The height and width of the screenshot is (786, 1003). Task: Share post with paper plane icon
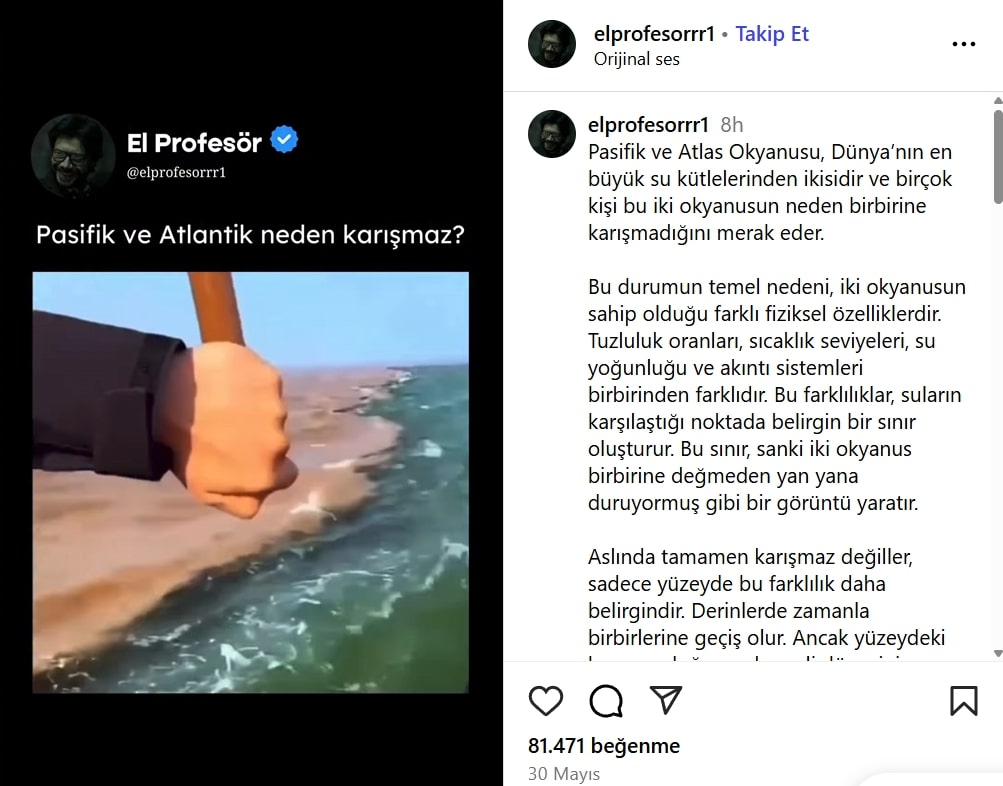pos(665,700)
